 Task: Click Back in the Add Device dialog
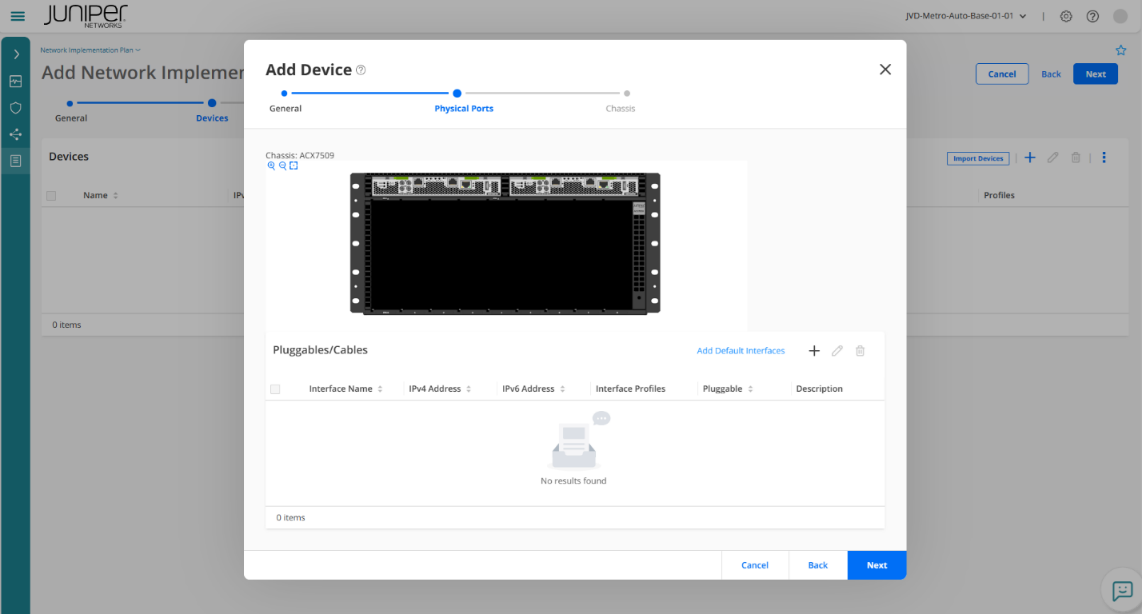(817, 565)
